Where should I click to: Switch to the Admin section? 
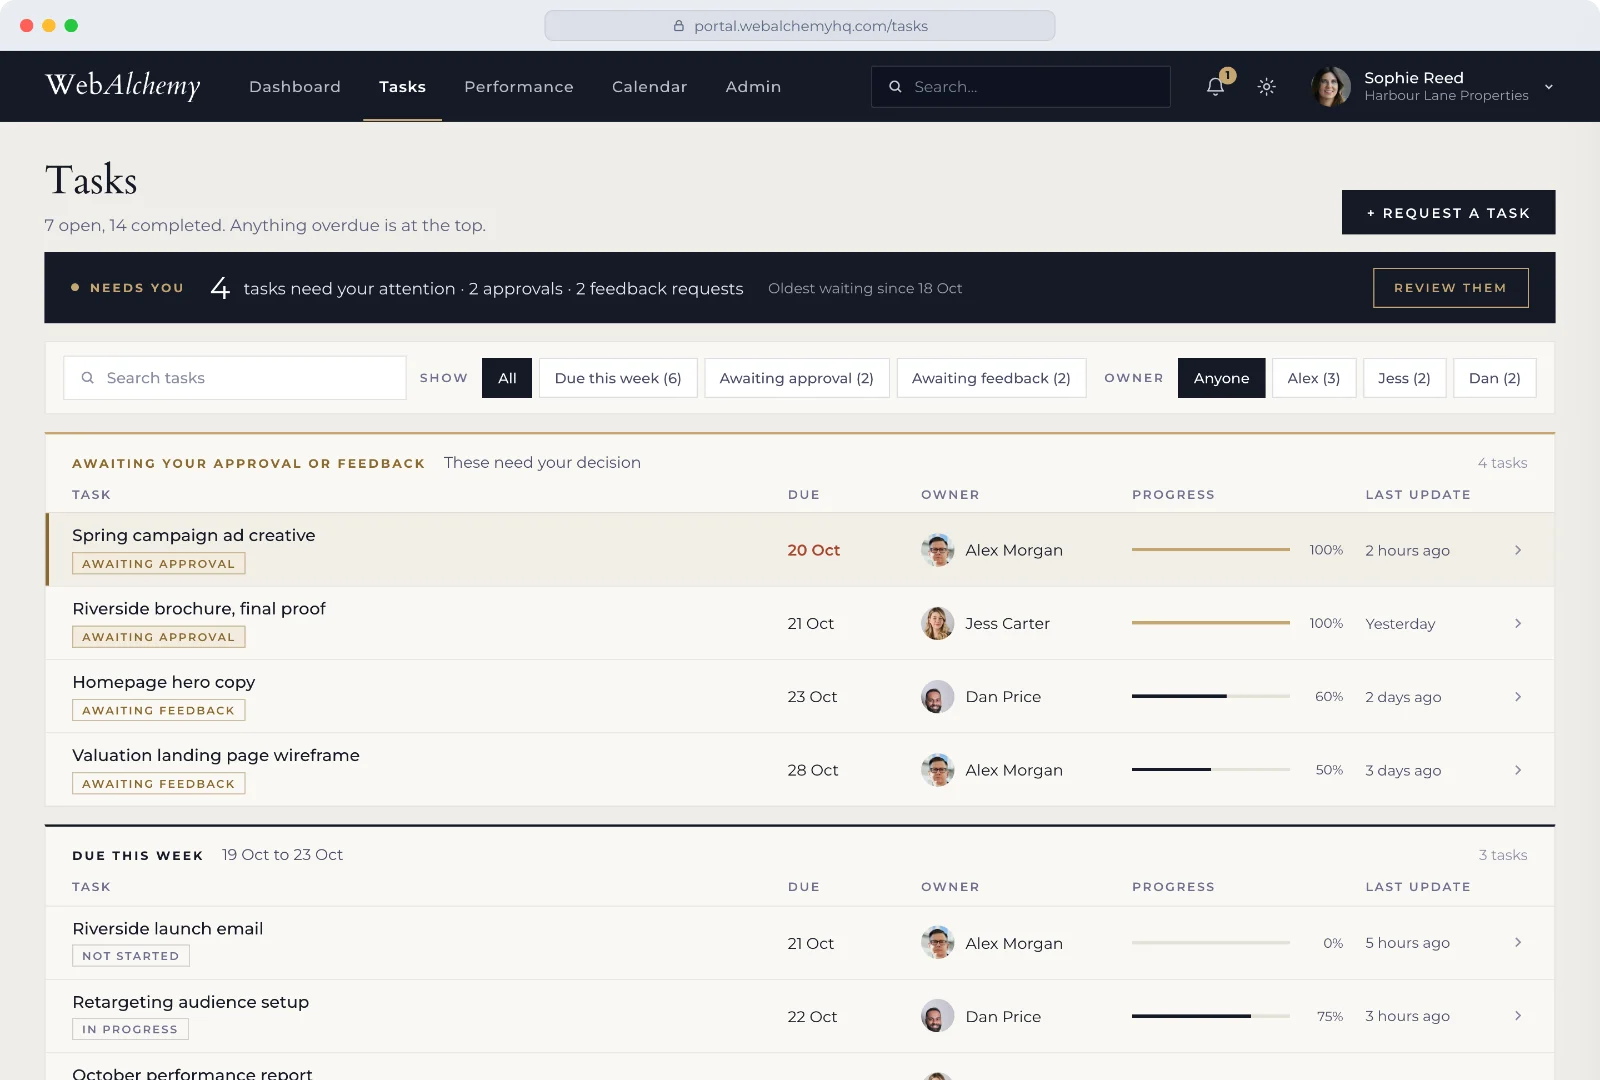[753, 87]
